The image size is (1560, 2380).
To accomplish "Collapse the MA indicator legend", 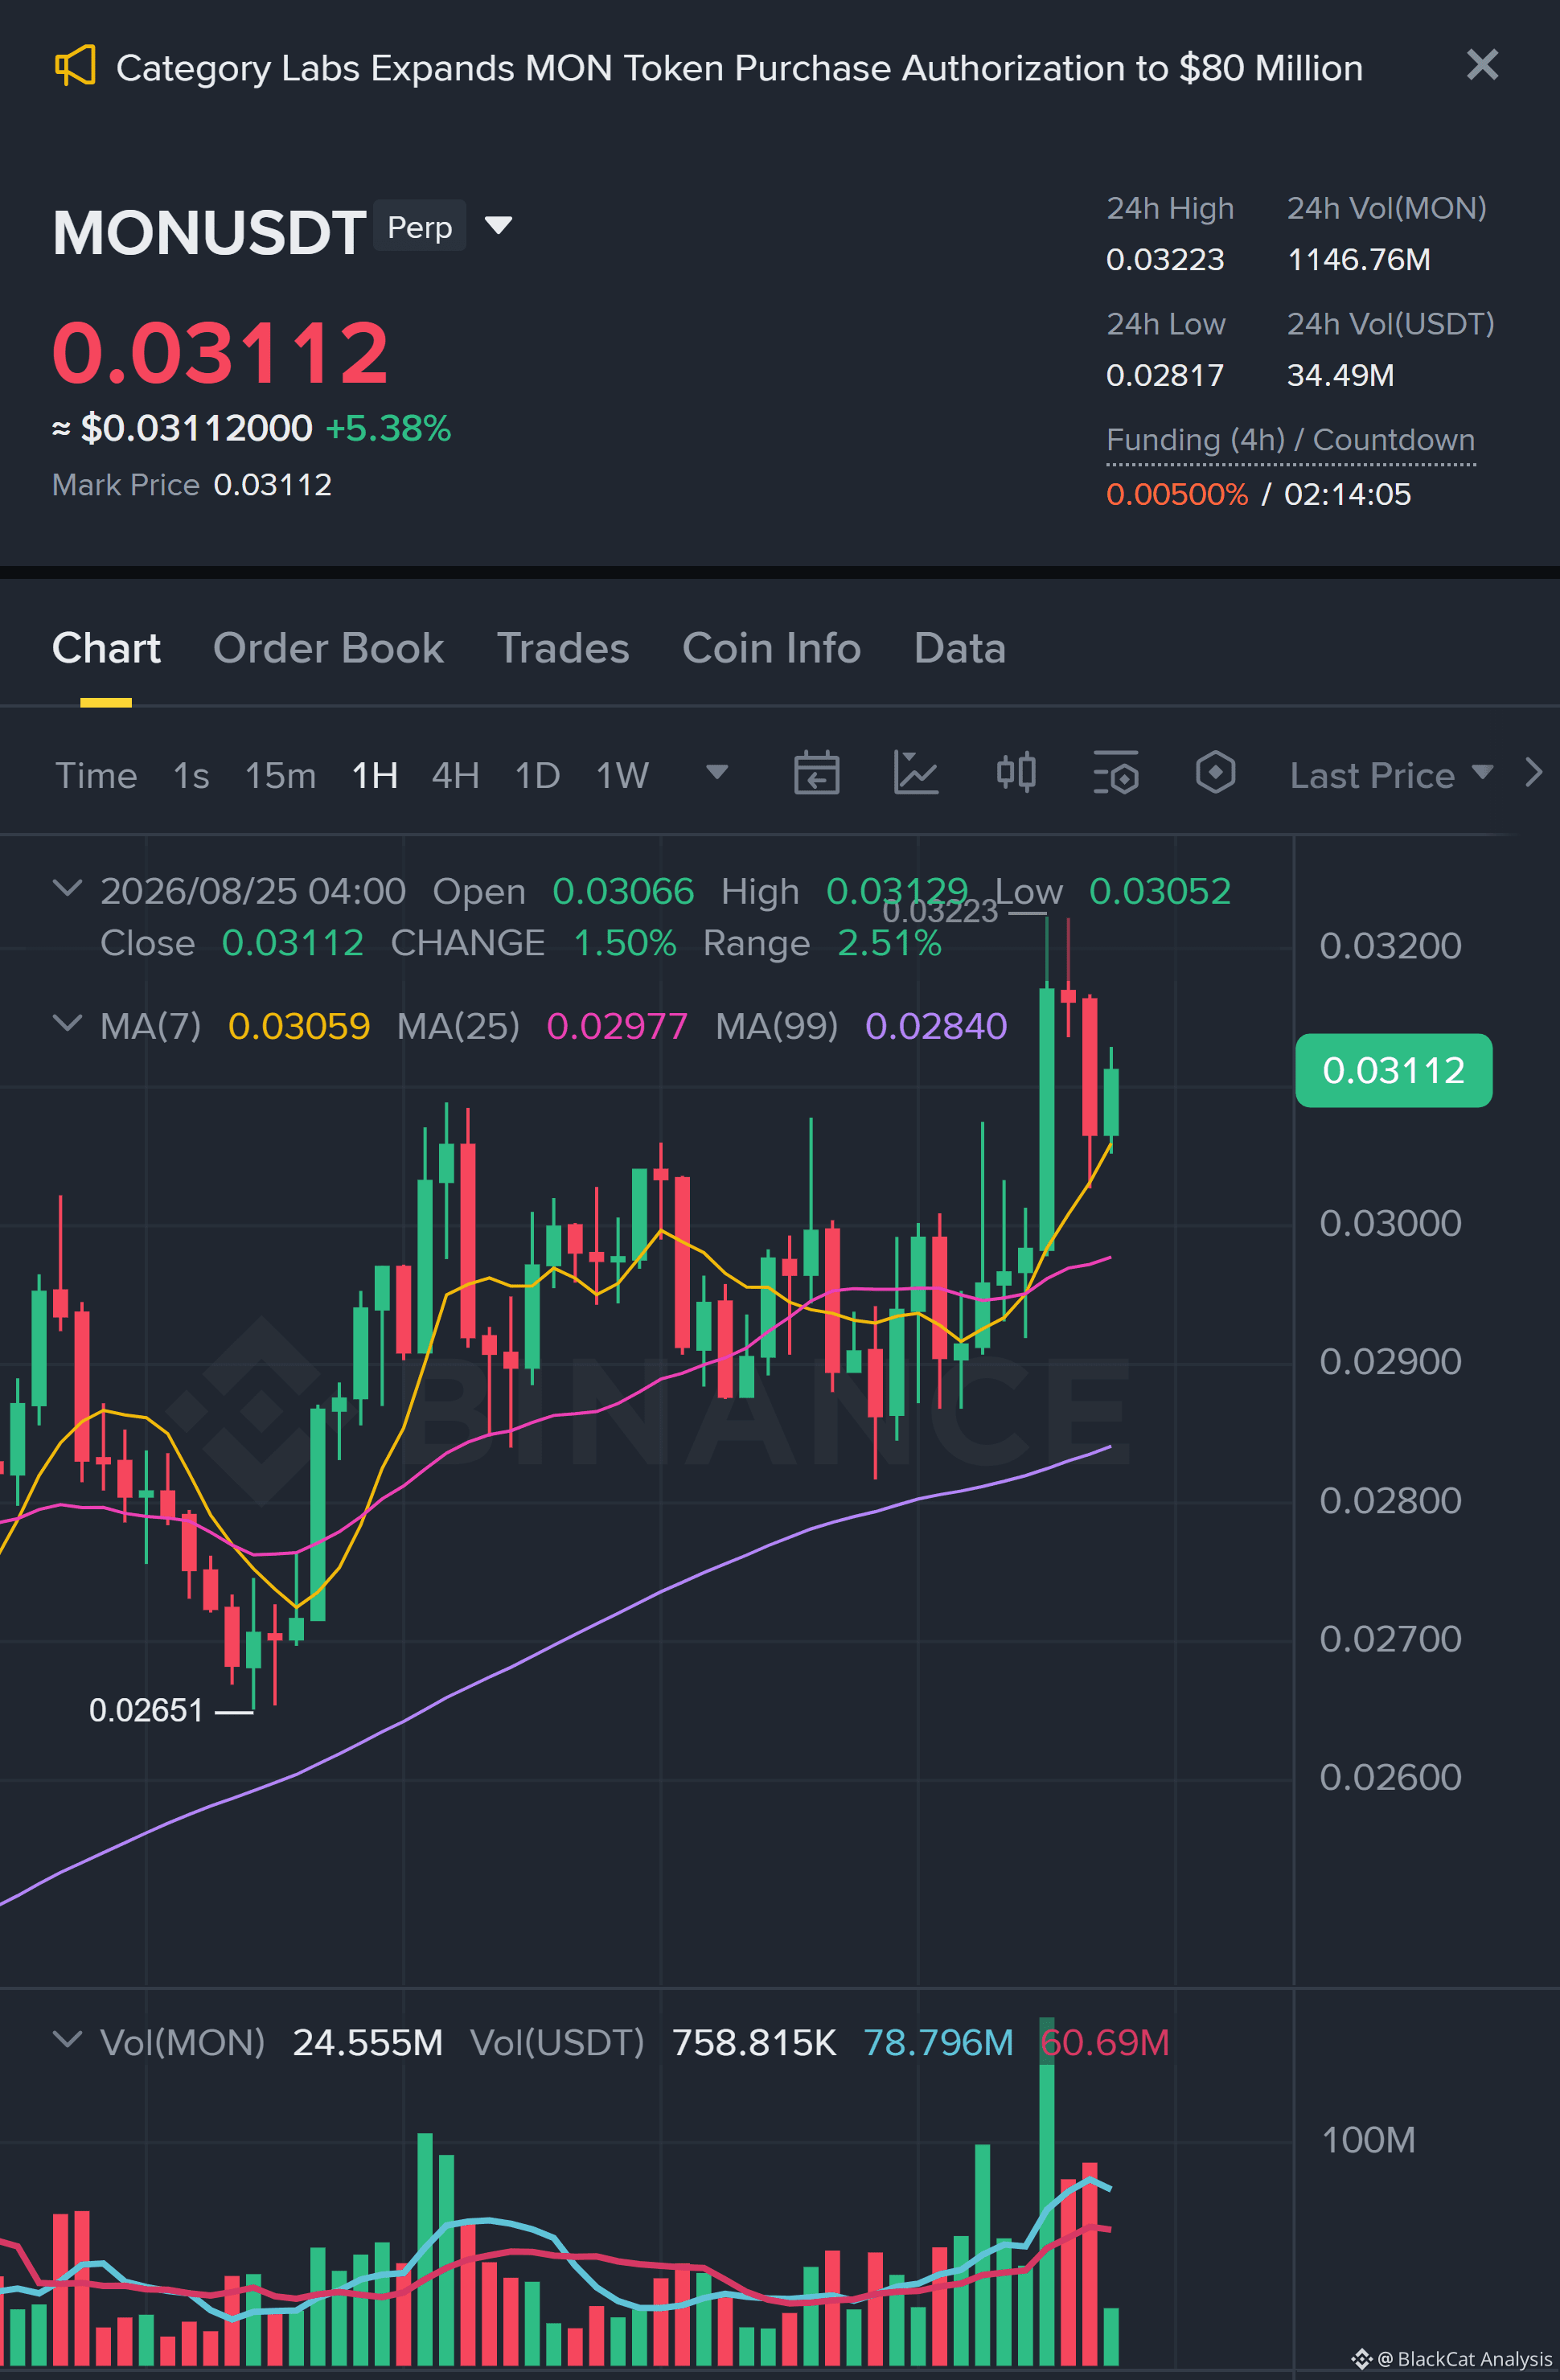I will click(66, 1023).
